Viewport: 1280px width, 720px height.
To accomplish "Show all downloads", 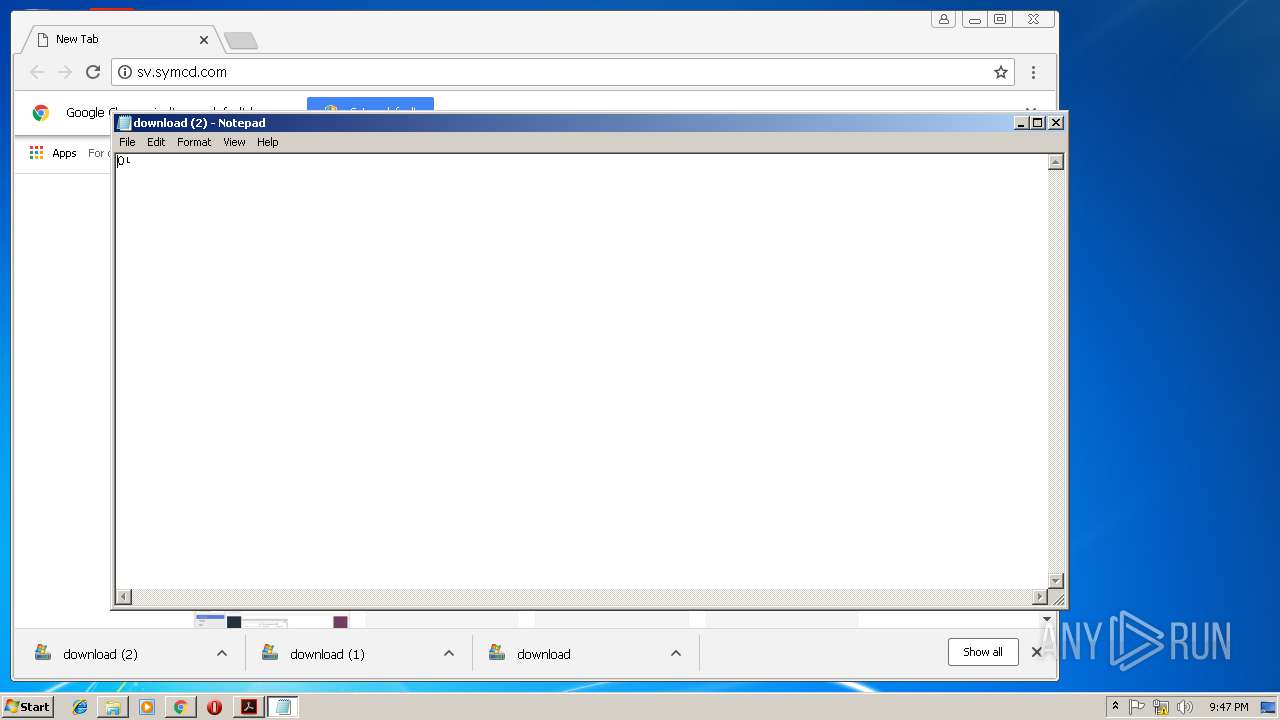I will point(983,652).
